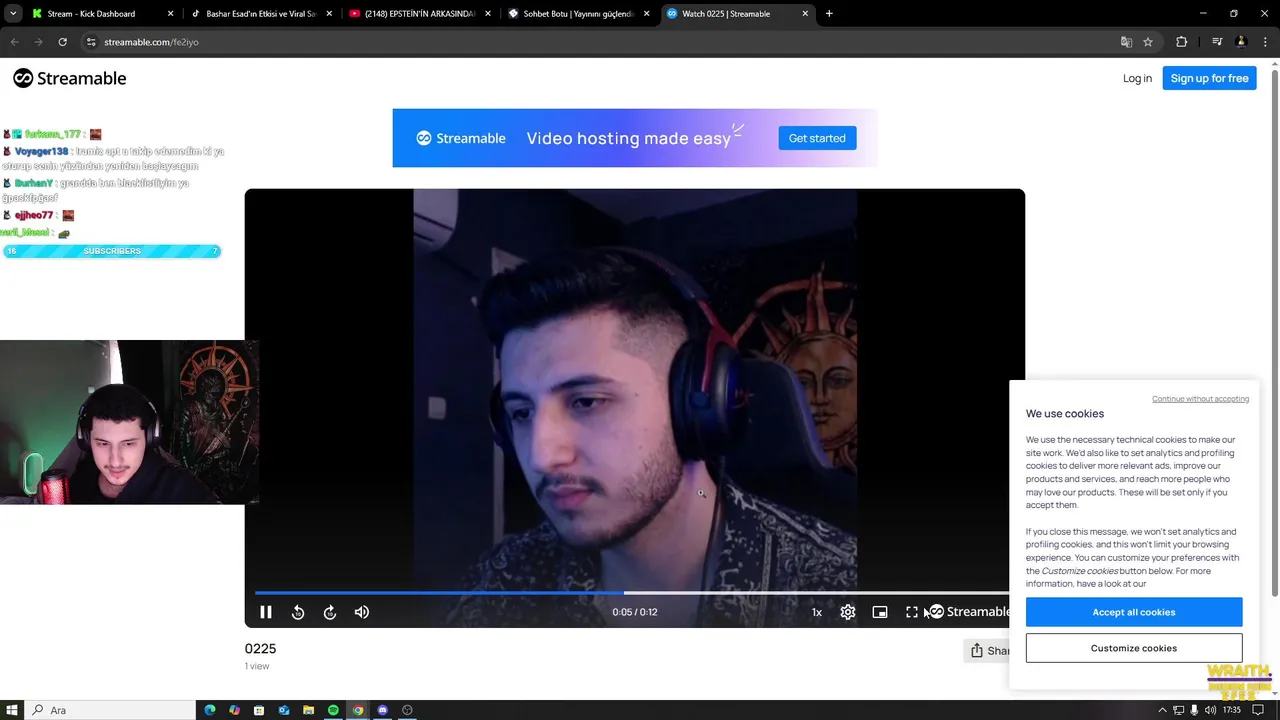Open the media controls icon
Screen dimensions: 1280x720
pos(1217,42)
